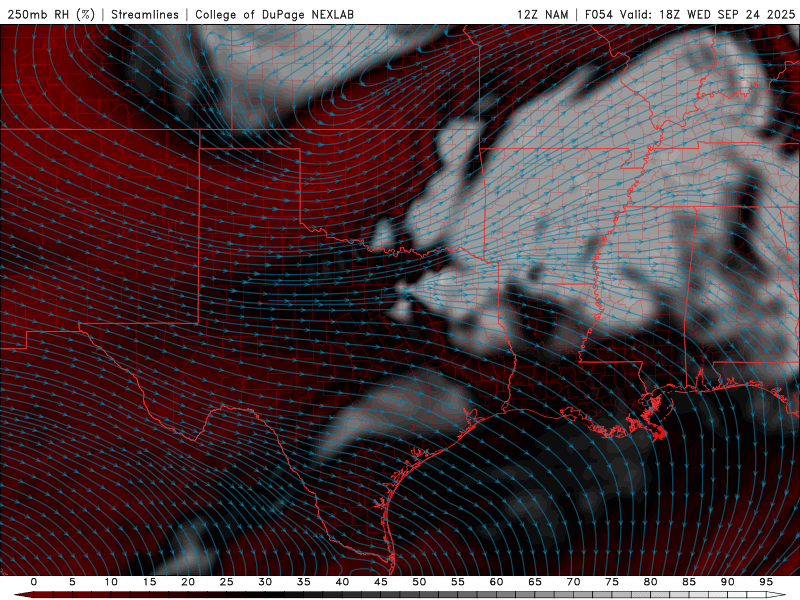This screenshot has width=800, height=600.
Task: Click the colorbar label '25'
Action: [x=226, y=582]
